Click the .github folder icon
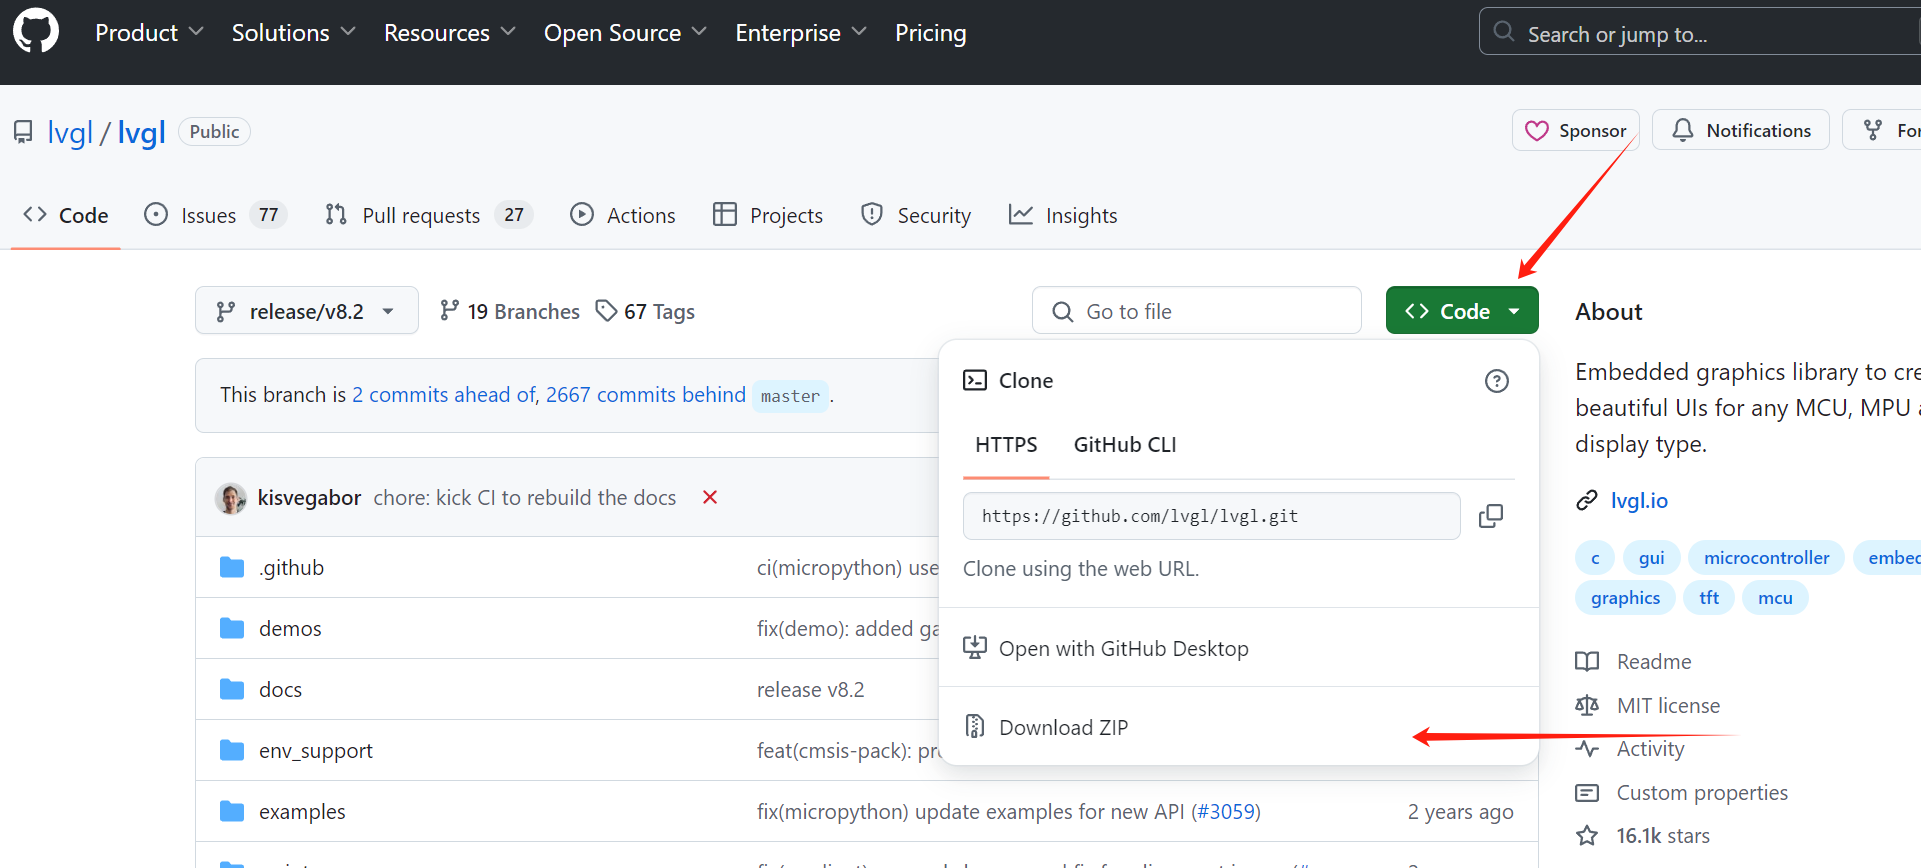 tap(232, 568)
